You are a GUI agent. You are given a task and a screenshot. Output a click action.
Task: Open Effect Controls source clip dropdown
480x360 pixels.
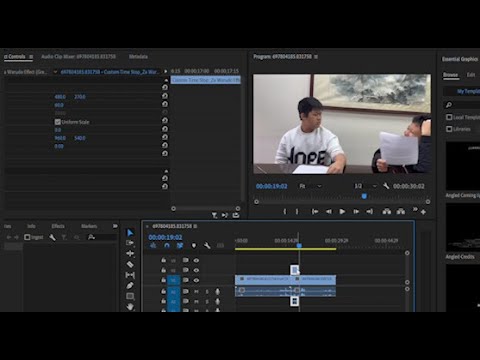55,72
